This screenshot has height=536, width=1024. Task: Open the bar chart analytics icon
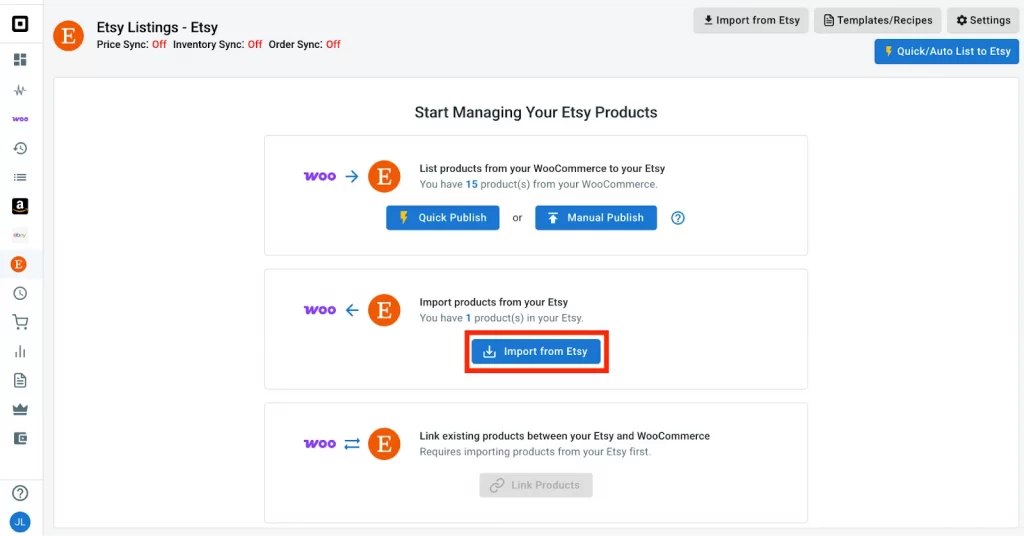(x=20, y=351)
